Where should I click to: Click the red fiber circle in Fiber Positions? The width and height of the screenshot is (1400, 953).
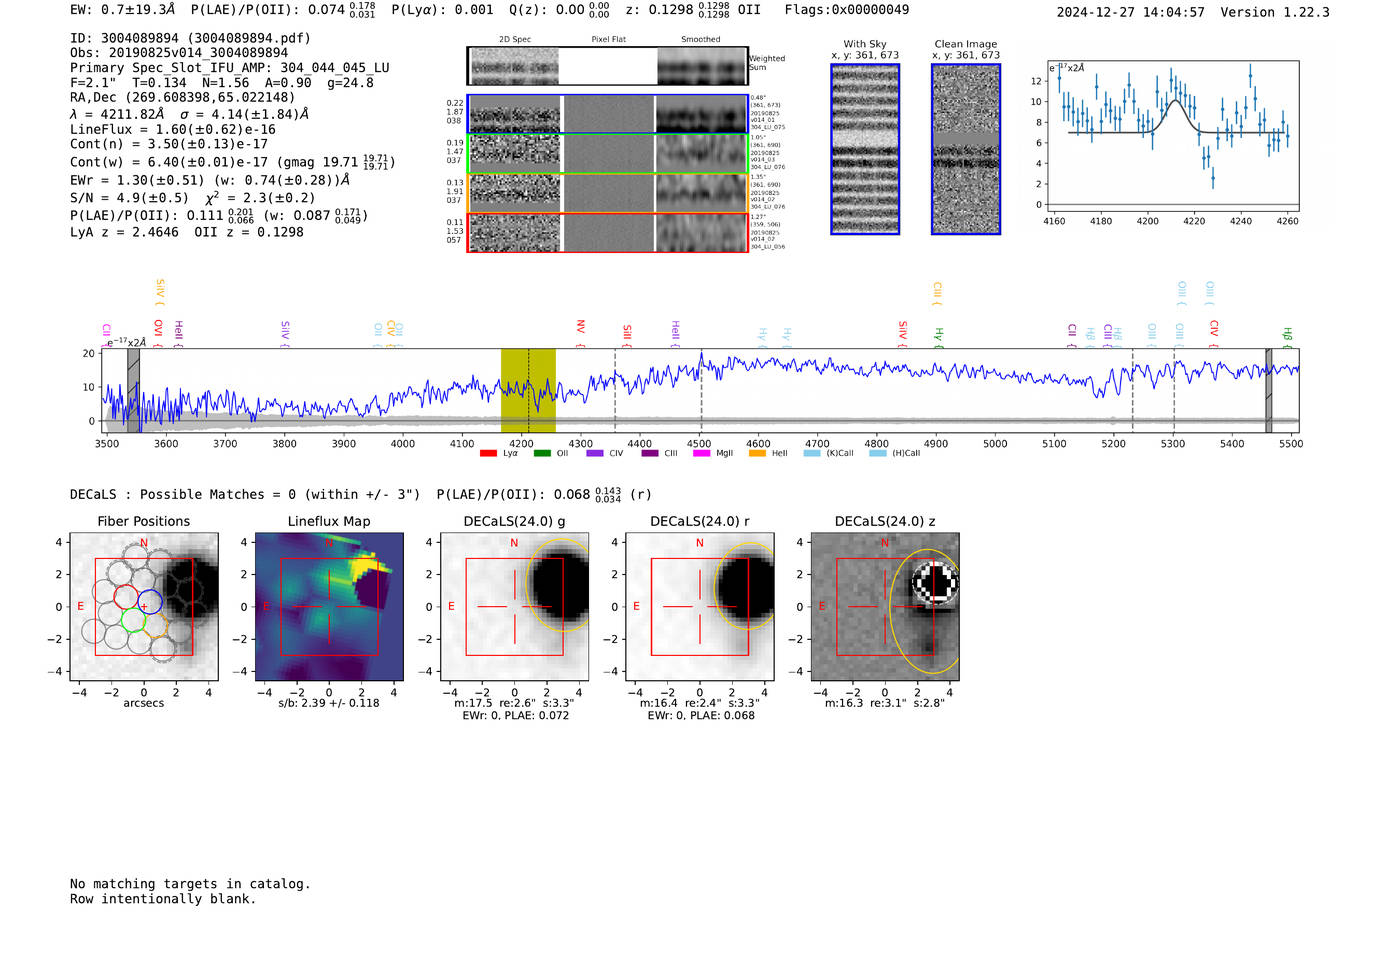(x=127, y=597)
